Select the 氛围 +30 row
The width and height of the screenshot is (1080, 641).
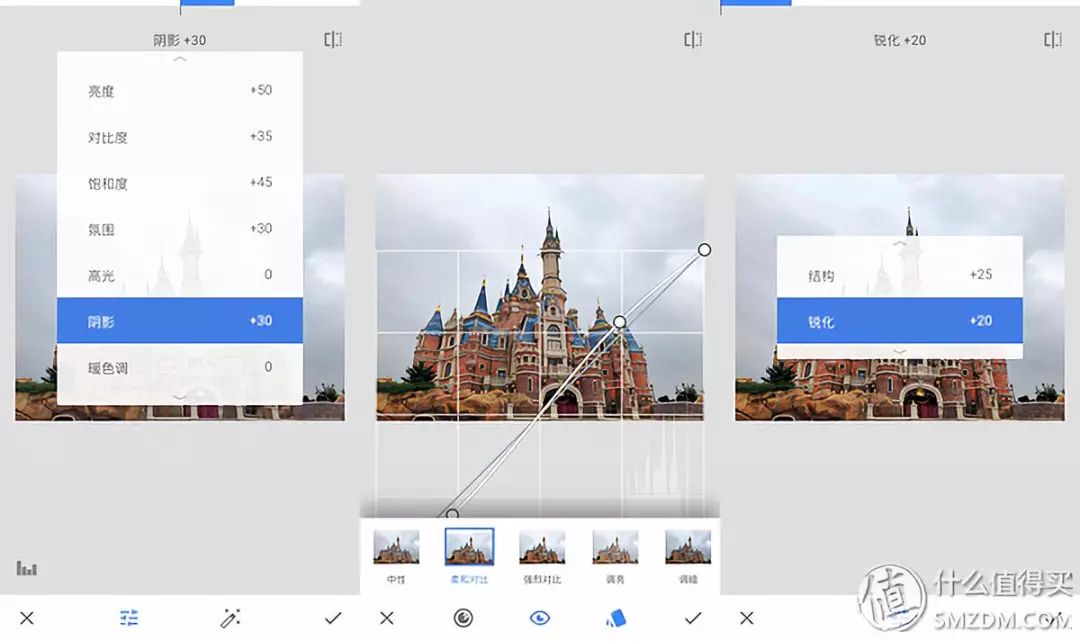[x=180, y=229]
